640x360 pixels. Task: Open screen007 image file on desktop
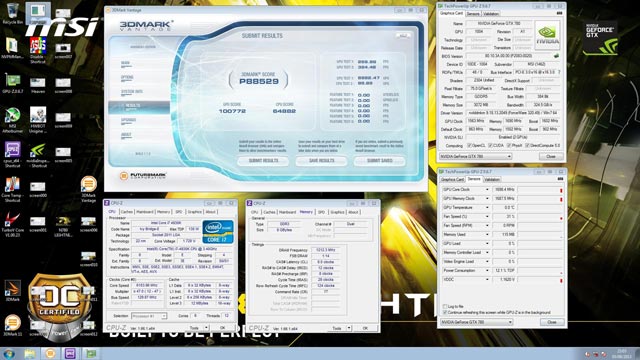(63, 51)
